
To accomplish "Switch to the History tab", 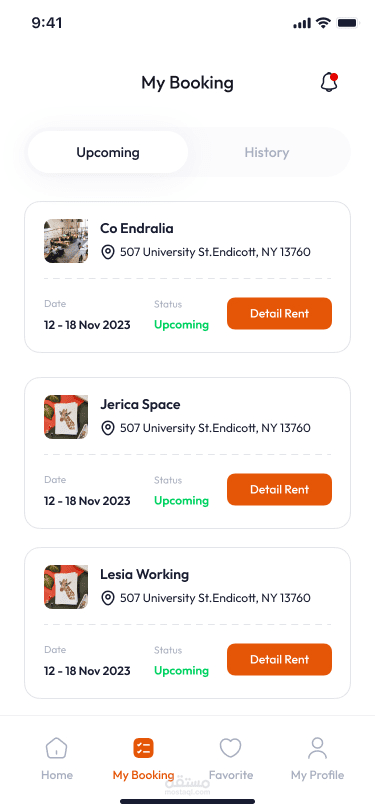I will coord(267,152).
